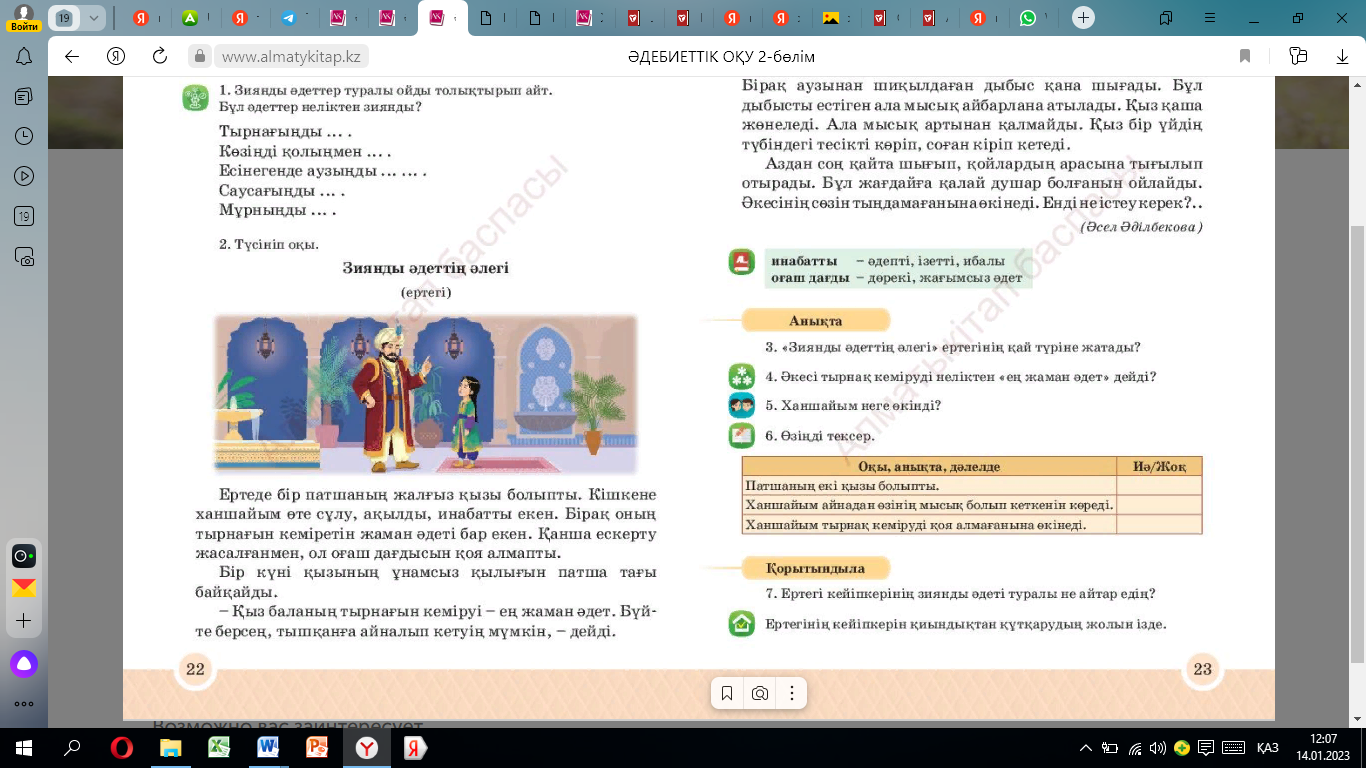Show hidden system tray icons

tap(1086, 748)
